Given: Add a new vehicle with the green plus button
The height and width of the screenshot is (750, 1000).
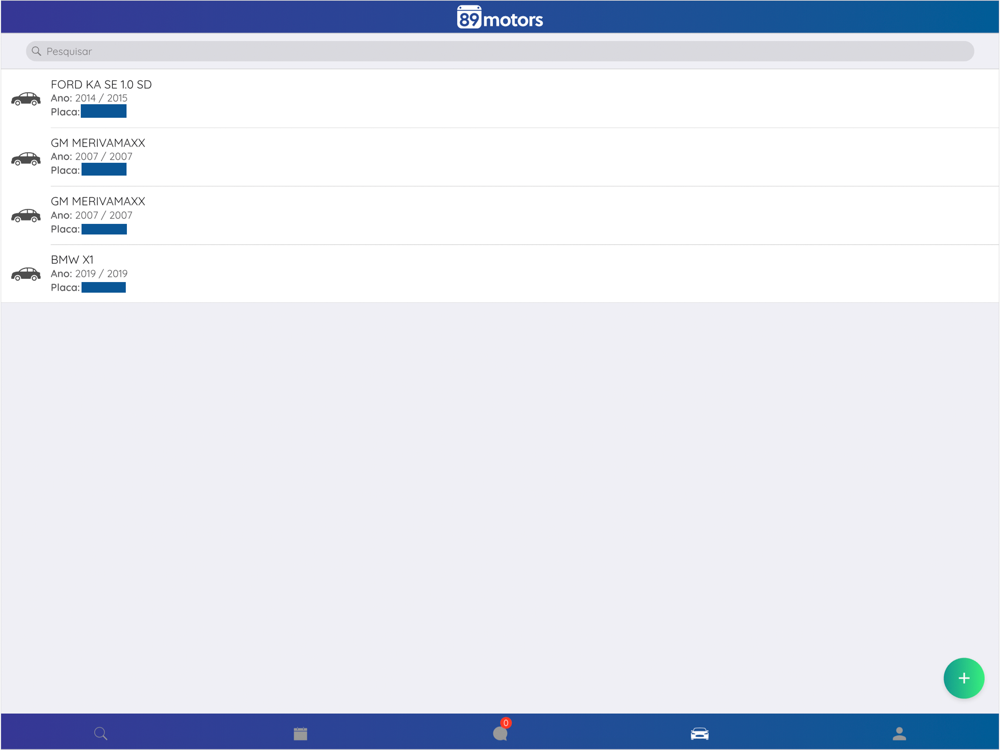Looking at the screenshot, I should 964,678.
